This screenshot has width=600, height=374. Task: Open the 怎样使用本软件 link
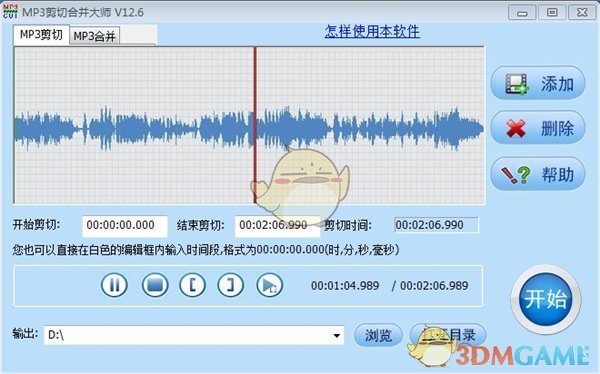click(372, 31)
